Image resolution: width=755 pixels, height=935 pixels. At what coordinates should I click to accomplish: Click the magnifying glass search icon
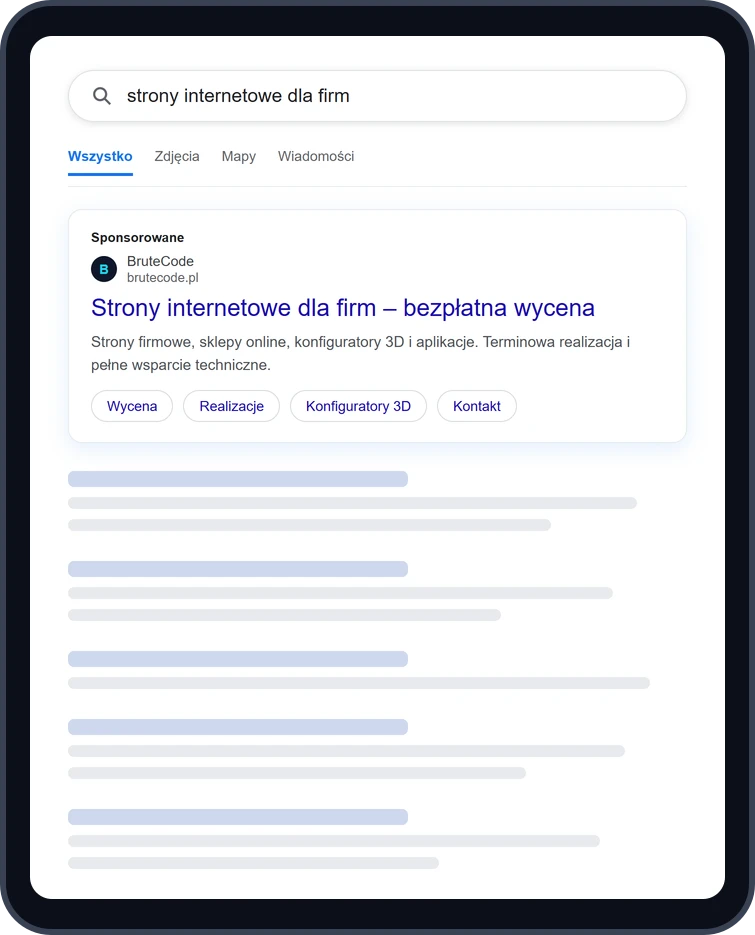(102, 96)
